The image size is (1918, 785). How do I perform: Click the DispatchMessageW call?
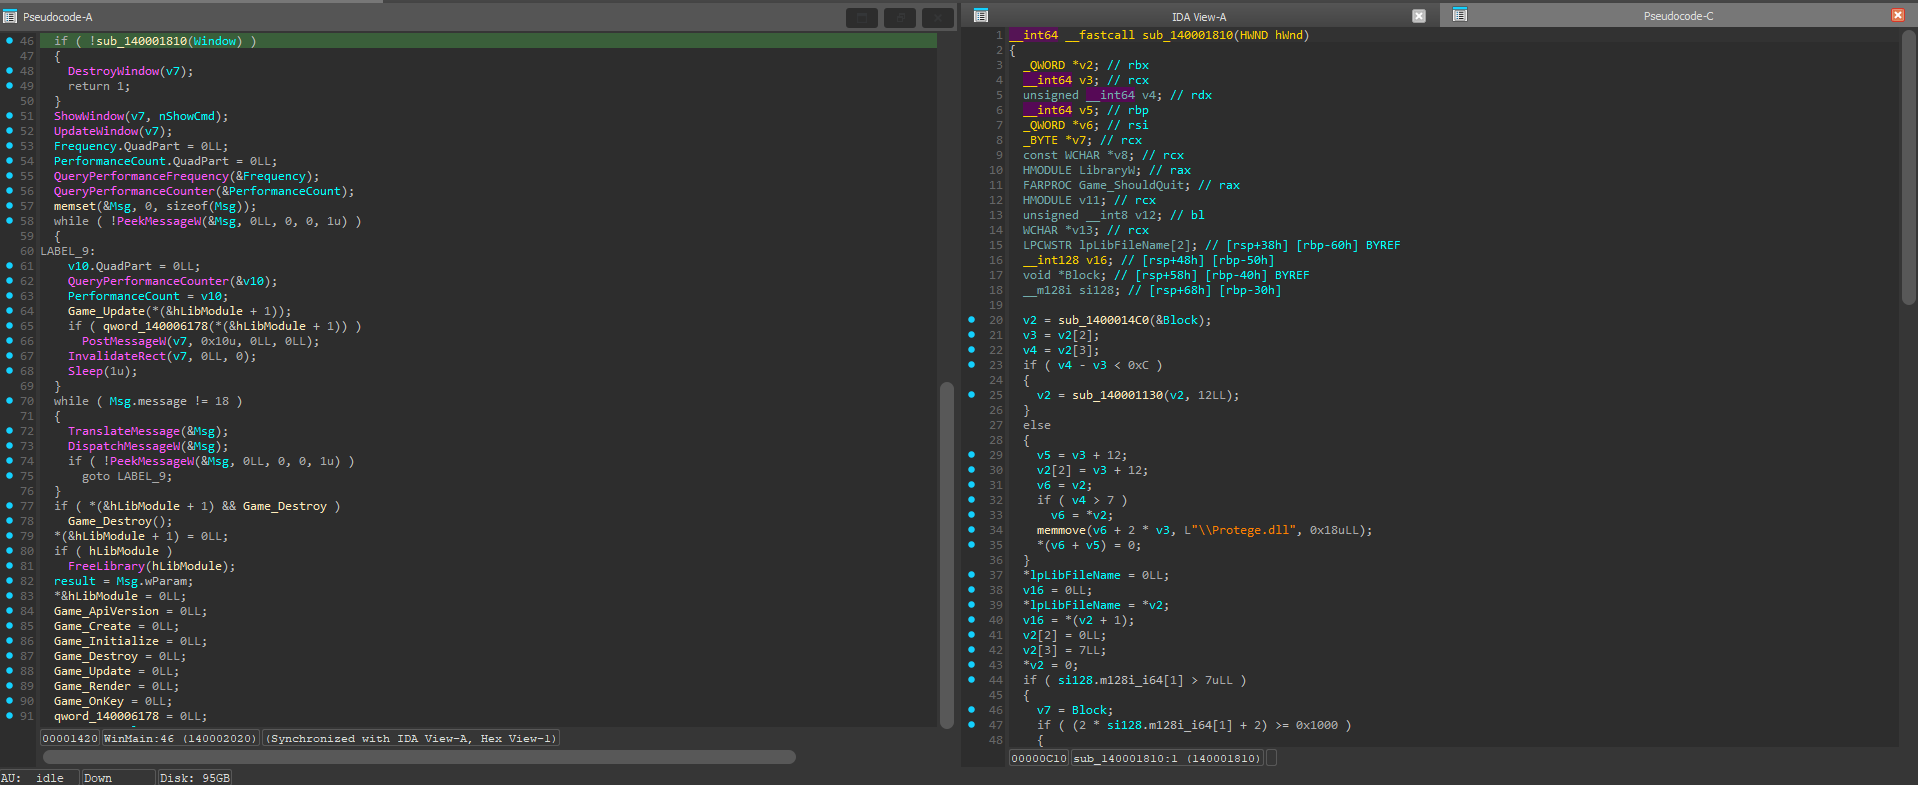(x=124, y=446)
